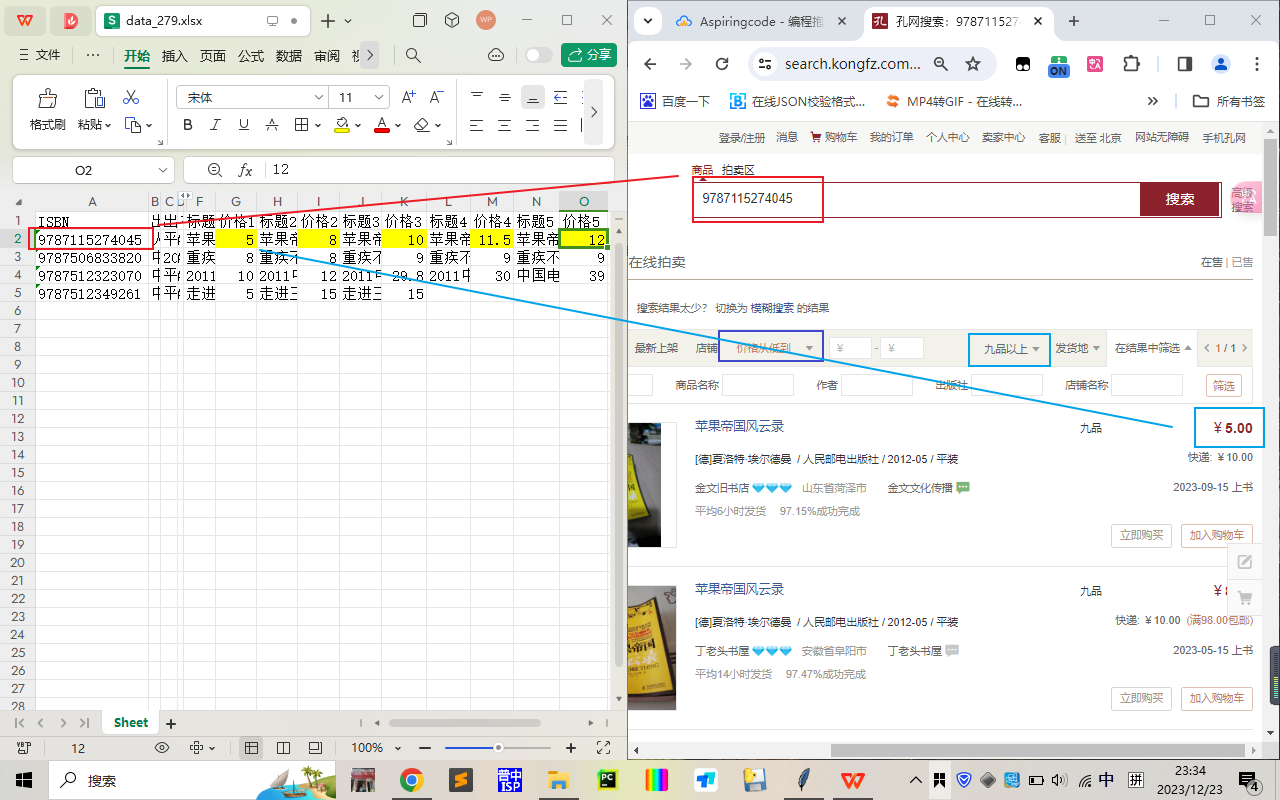
Task: Click the WPS cloud sync icon
Action: 496,55
